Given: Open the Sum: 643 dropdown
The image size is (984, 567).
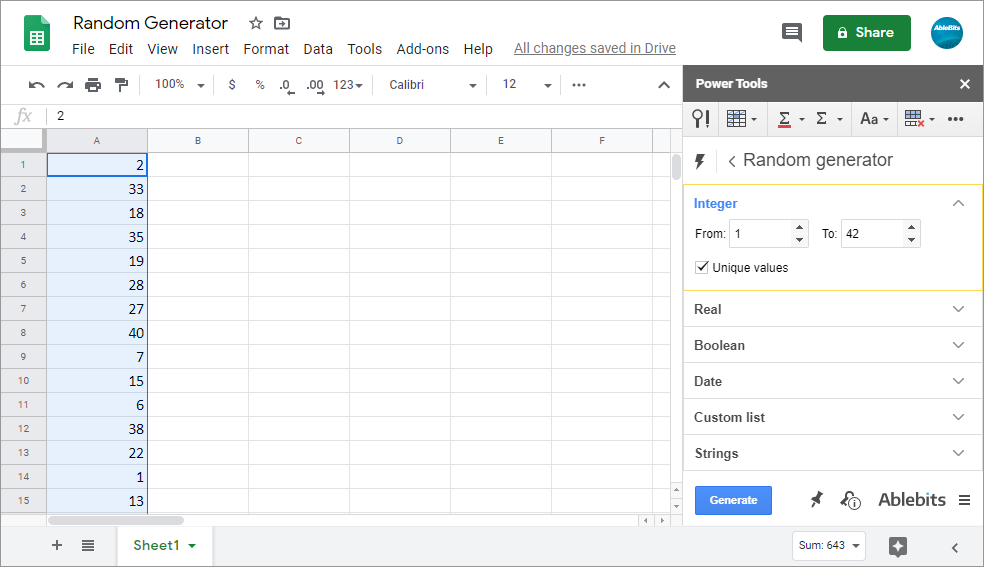Looking at the screenshot, I should [829, 546].
